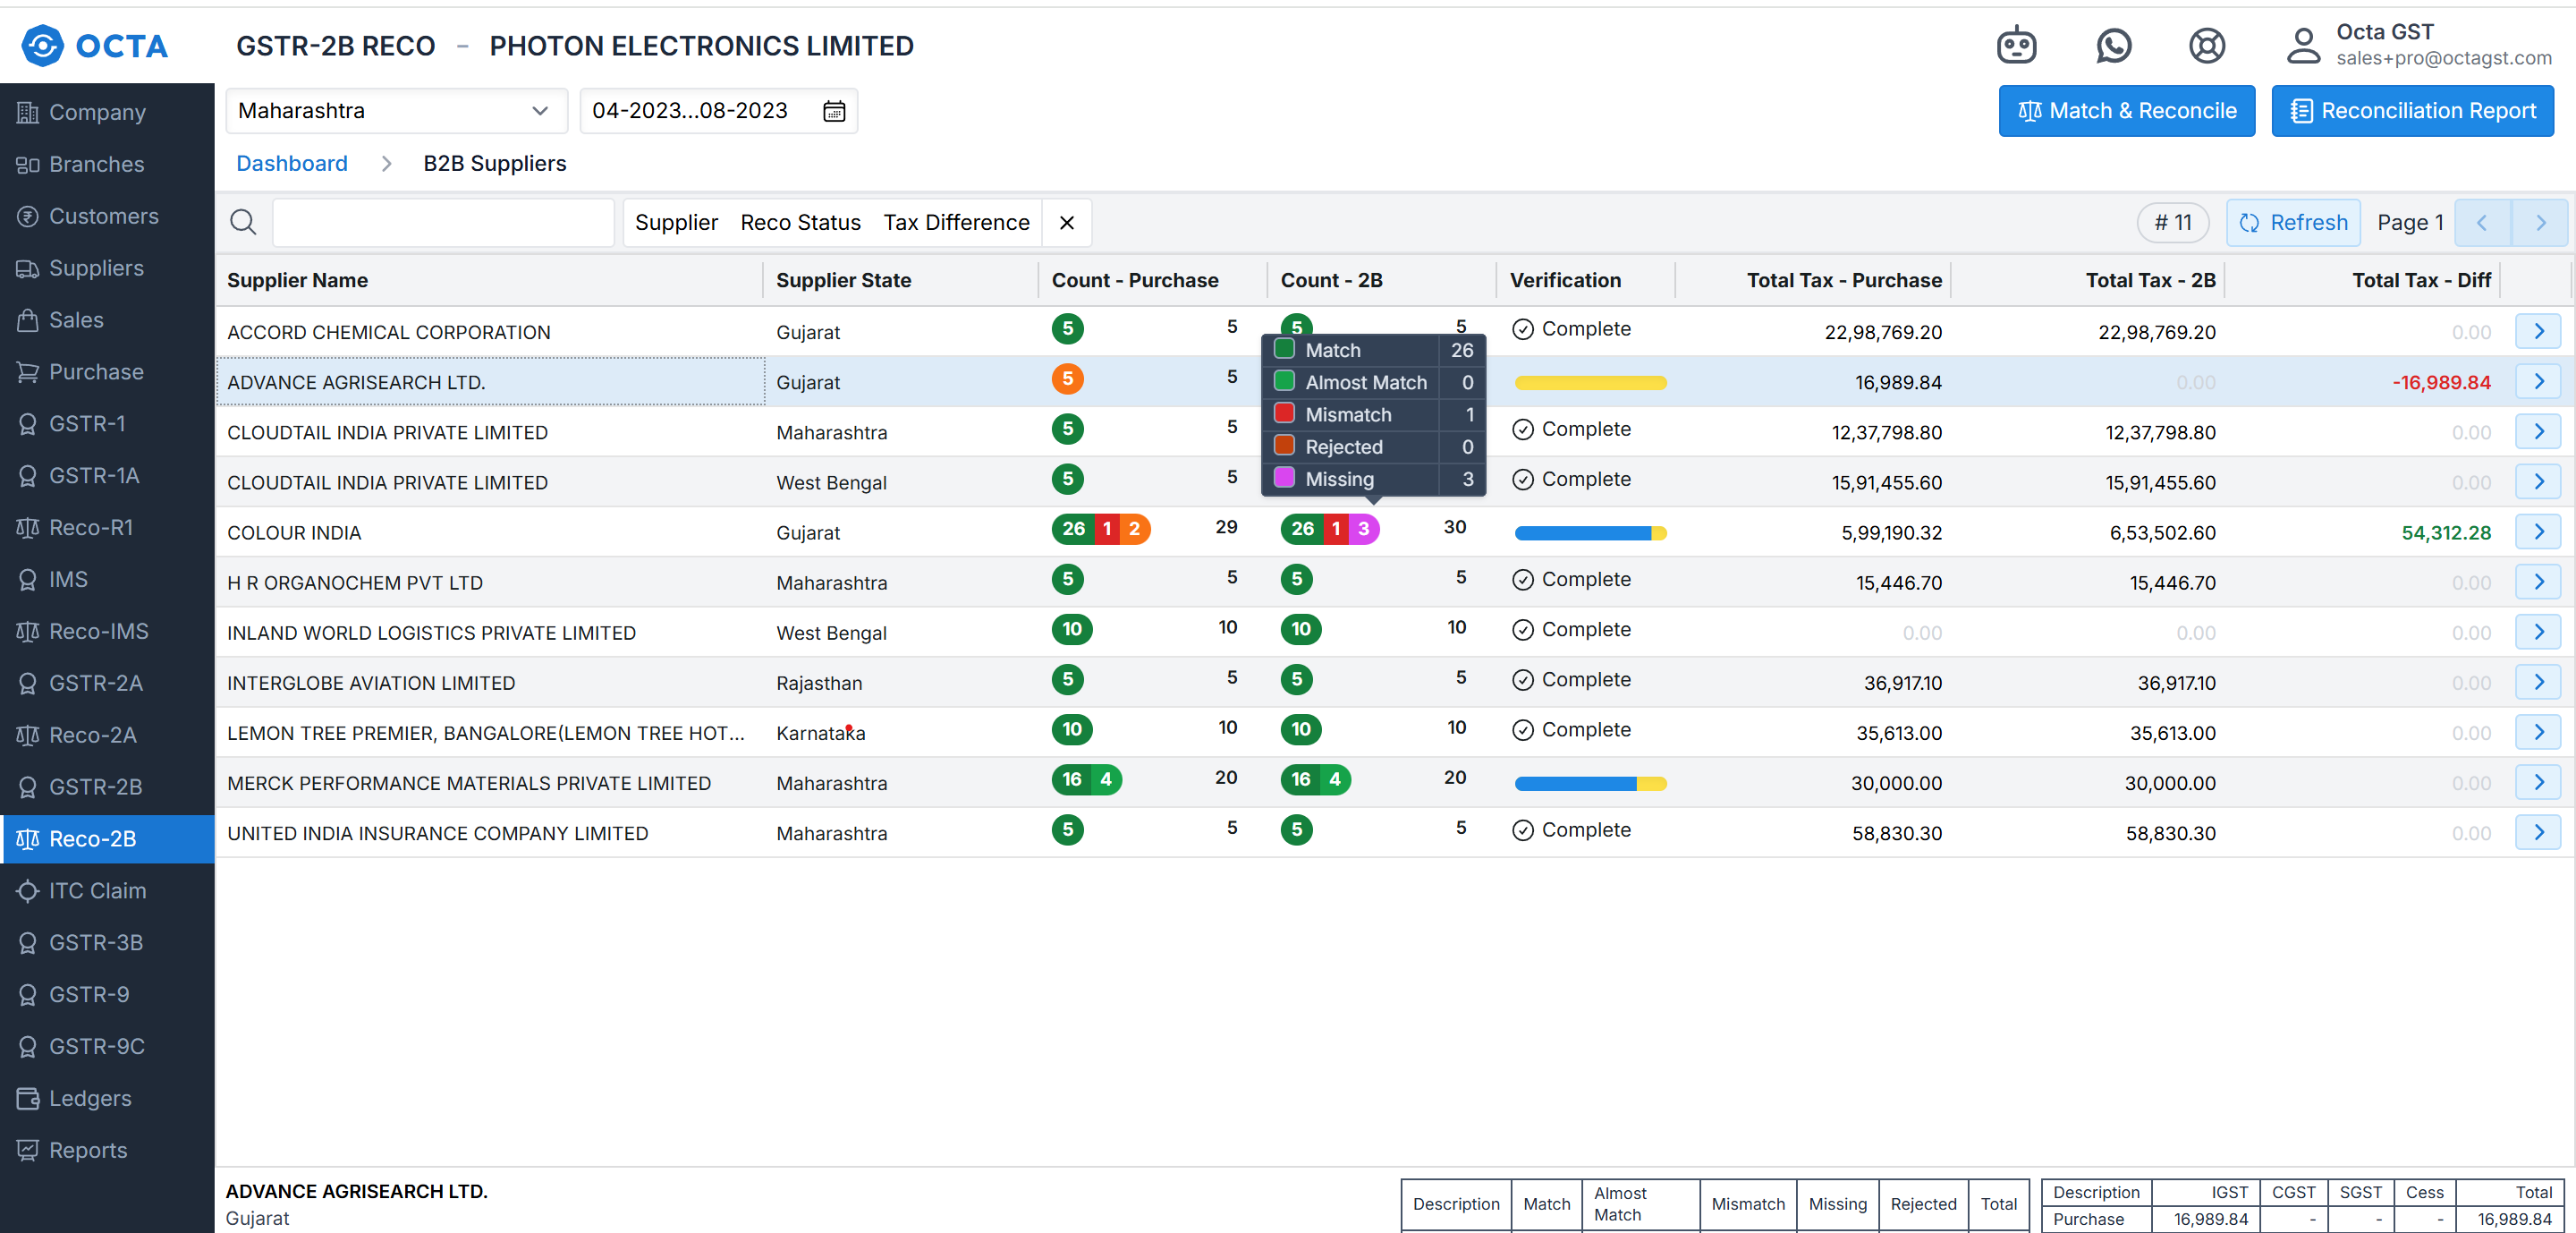Open the WhatsApp support icon
Image resolution: width=2576 pixels, height=1233 pixels.
(2113, 46)
